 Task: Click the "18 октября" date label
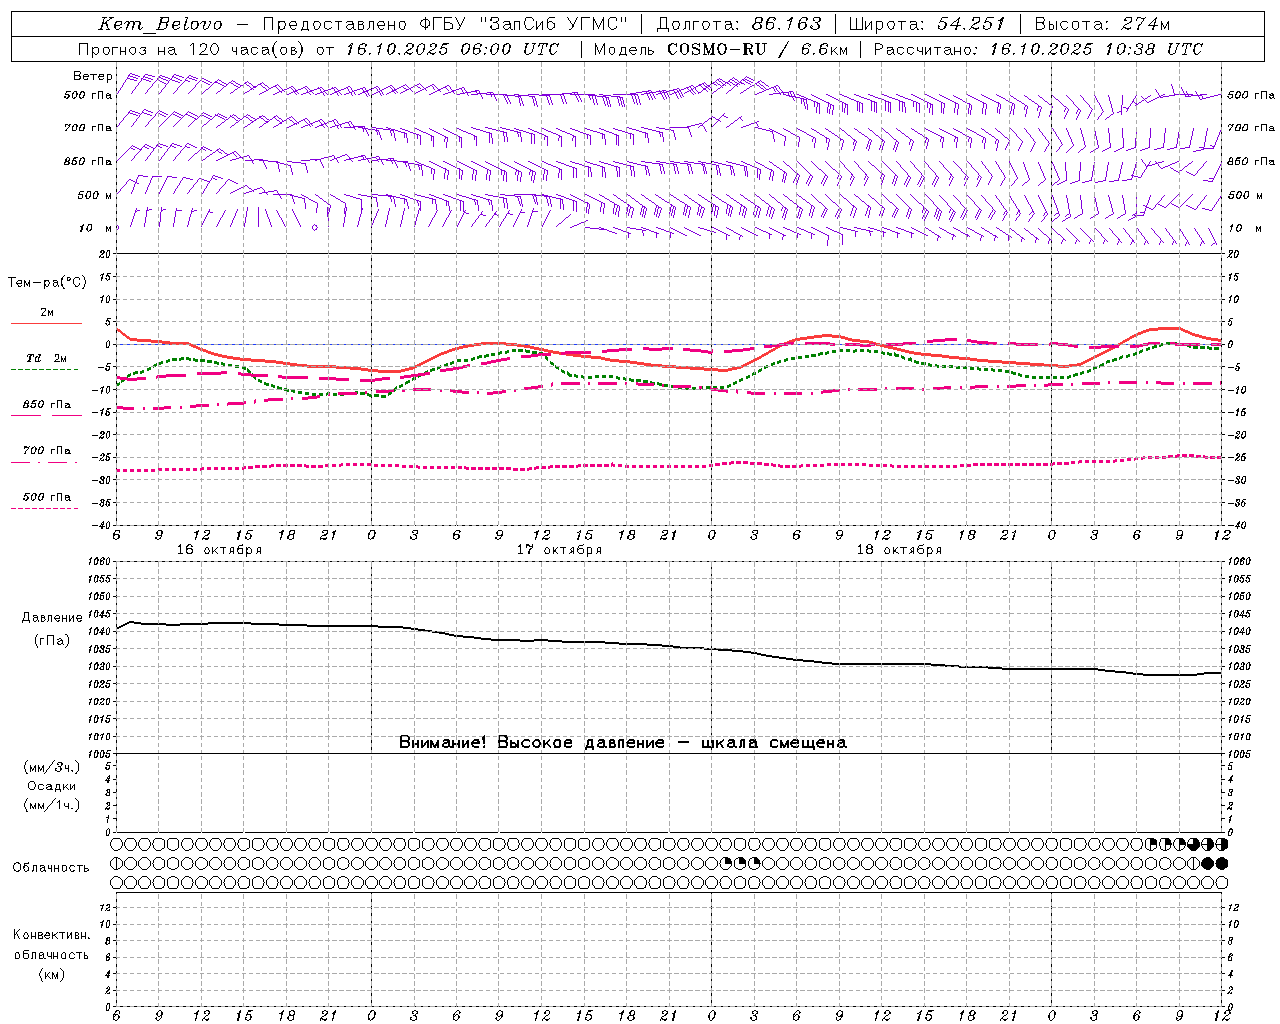pos(899,550)
